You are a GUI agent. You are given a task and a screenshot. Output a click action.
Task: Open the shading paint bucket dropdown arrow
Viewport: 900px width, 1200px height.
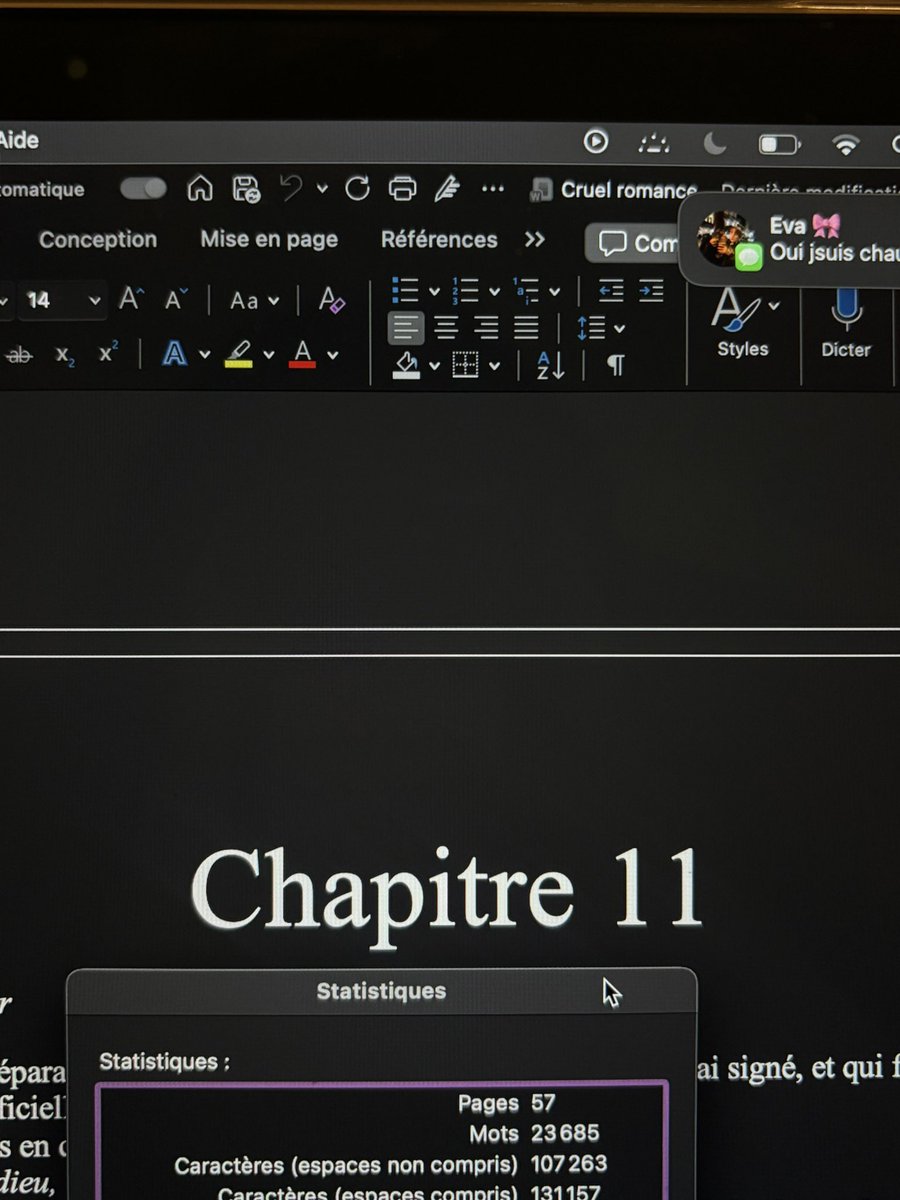[x=434, y=366]
